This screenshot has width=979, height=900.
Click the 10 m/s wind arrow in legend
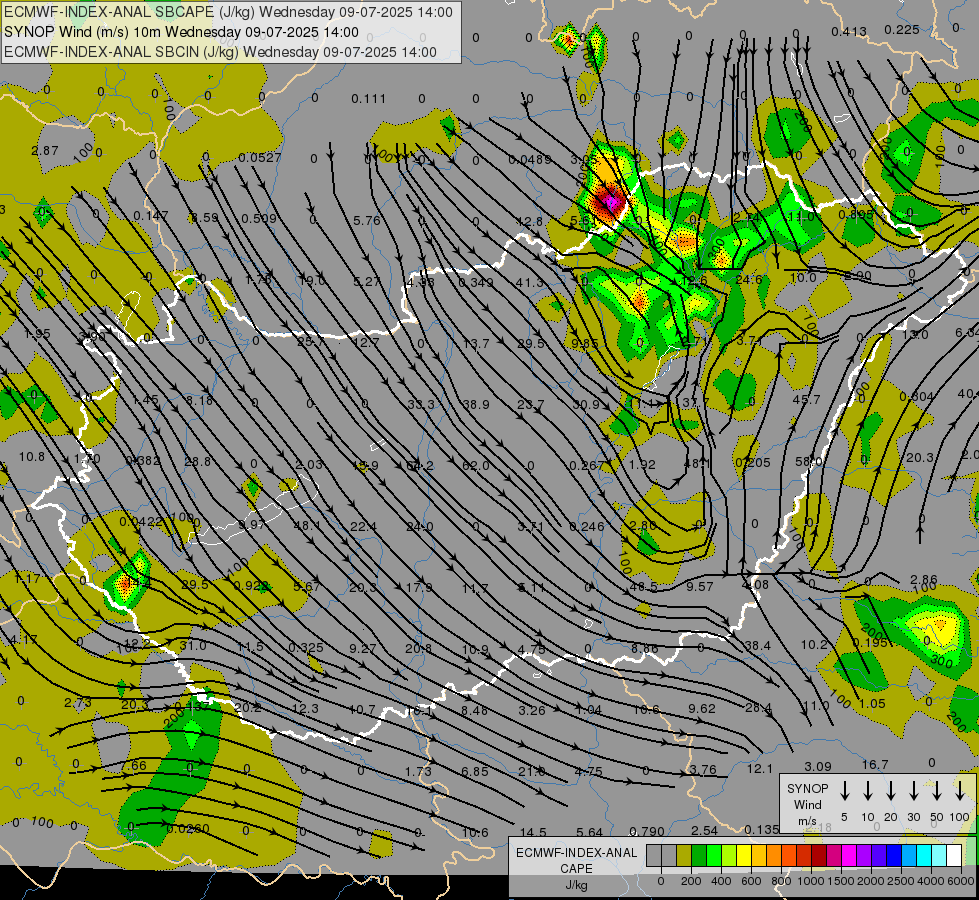pos(868,791)
